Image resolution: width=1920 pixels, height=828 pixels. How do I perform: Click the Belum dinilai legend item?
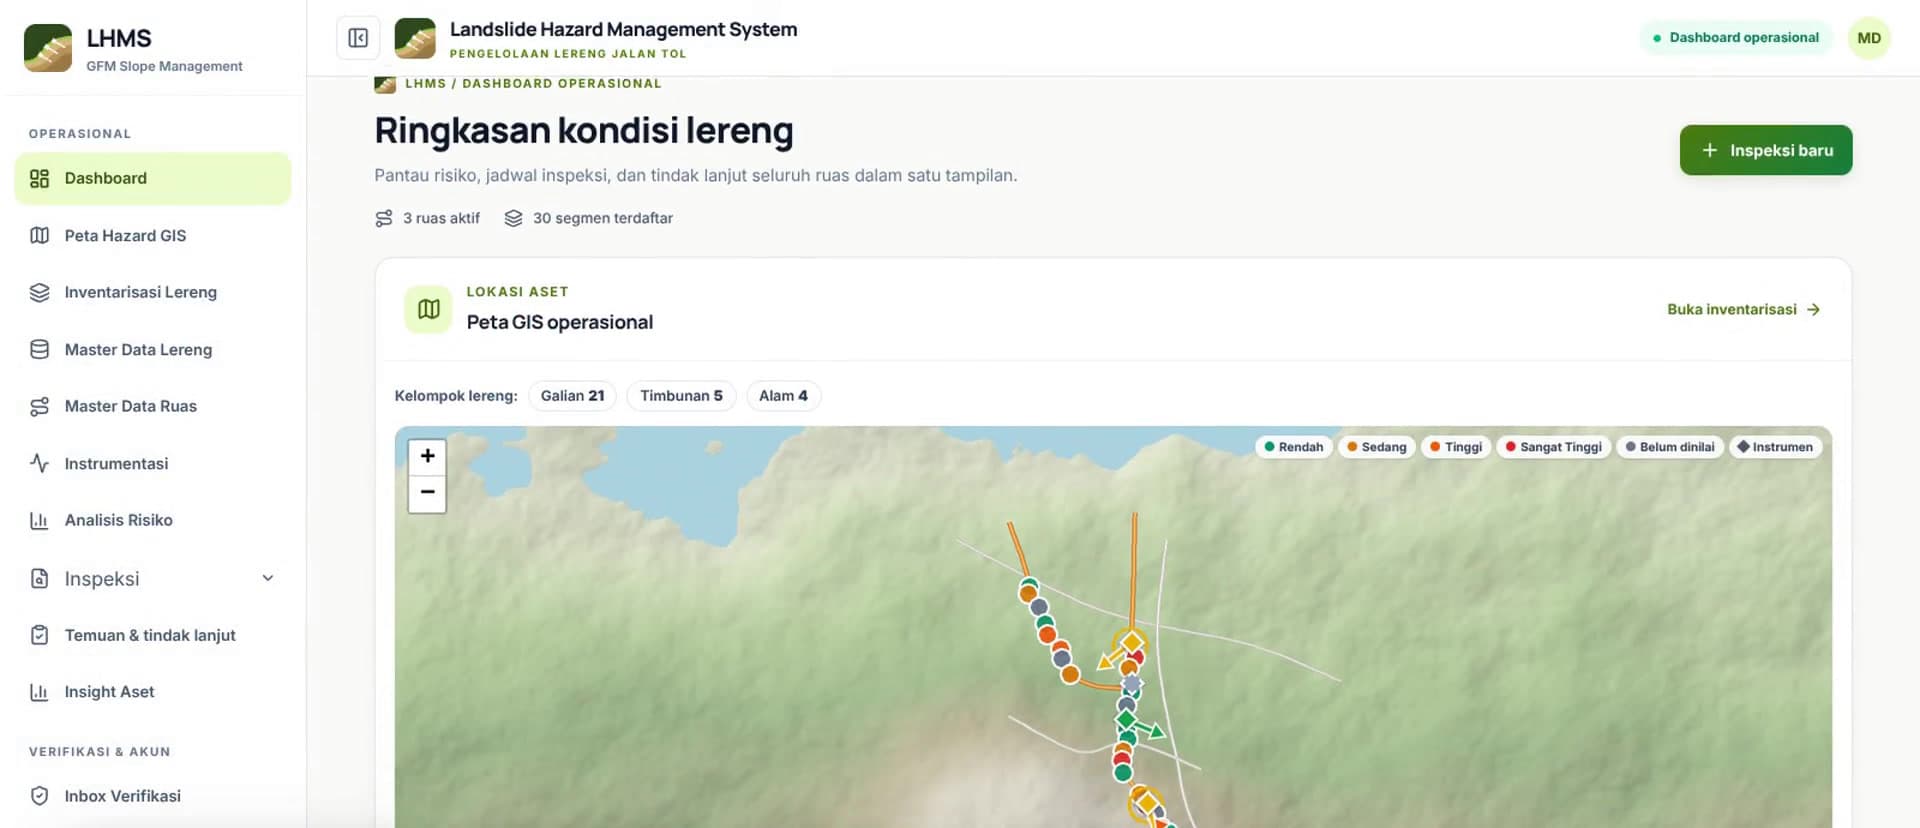pyautogui.click(x=1669, y=447)
